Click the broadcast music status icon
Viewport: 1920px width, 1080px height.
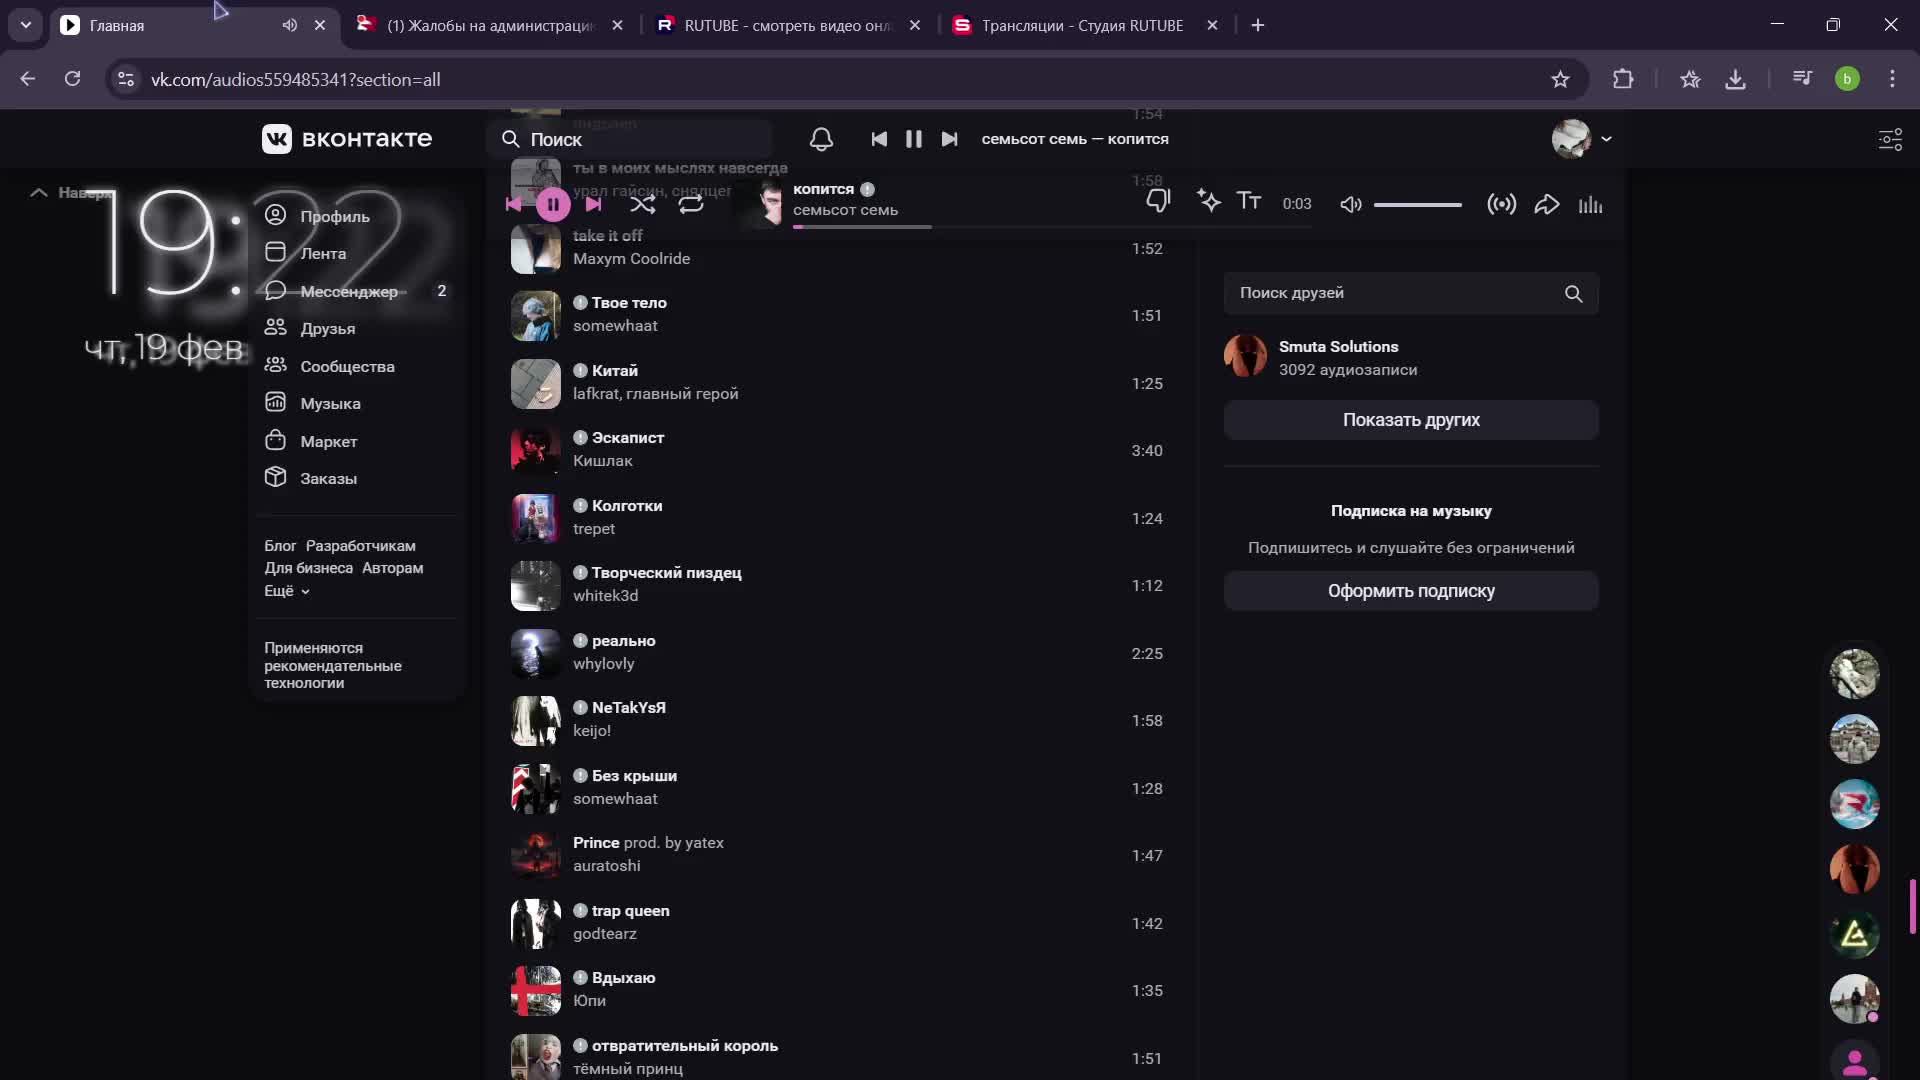(1501, 205)
